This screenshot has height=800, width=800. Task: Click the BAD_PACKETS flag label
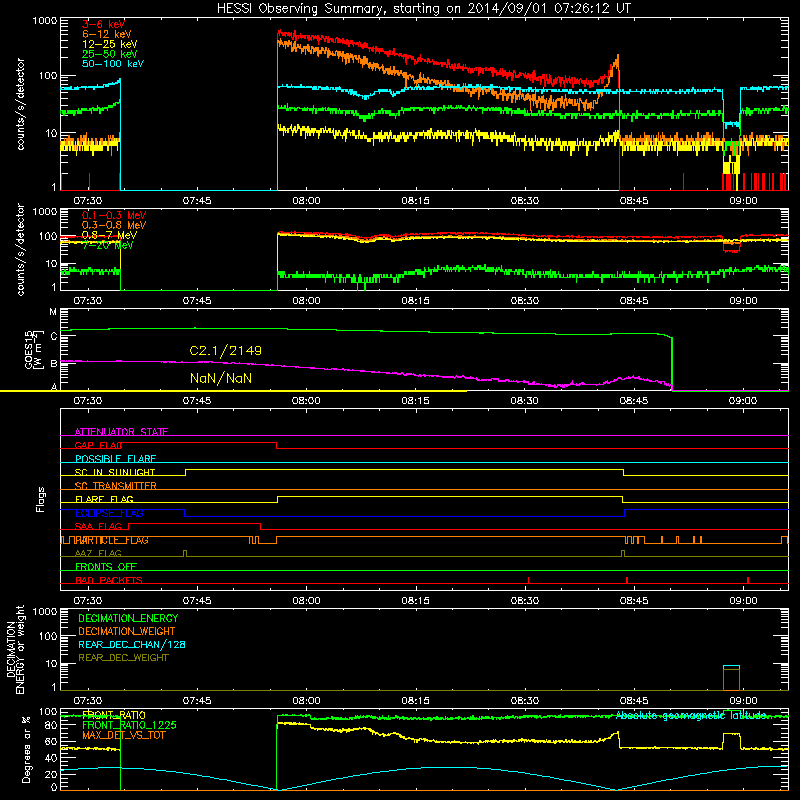coord(109,580)
